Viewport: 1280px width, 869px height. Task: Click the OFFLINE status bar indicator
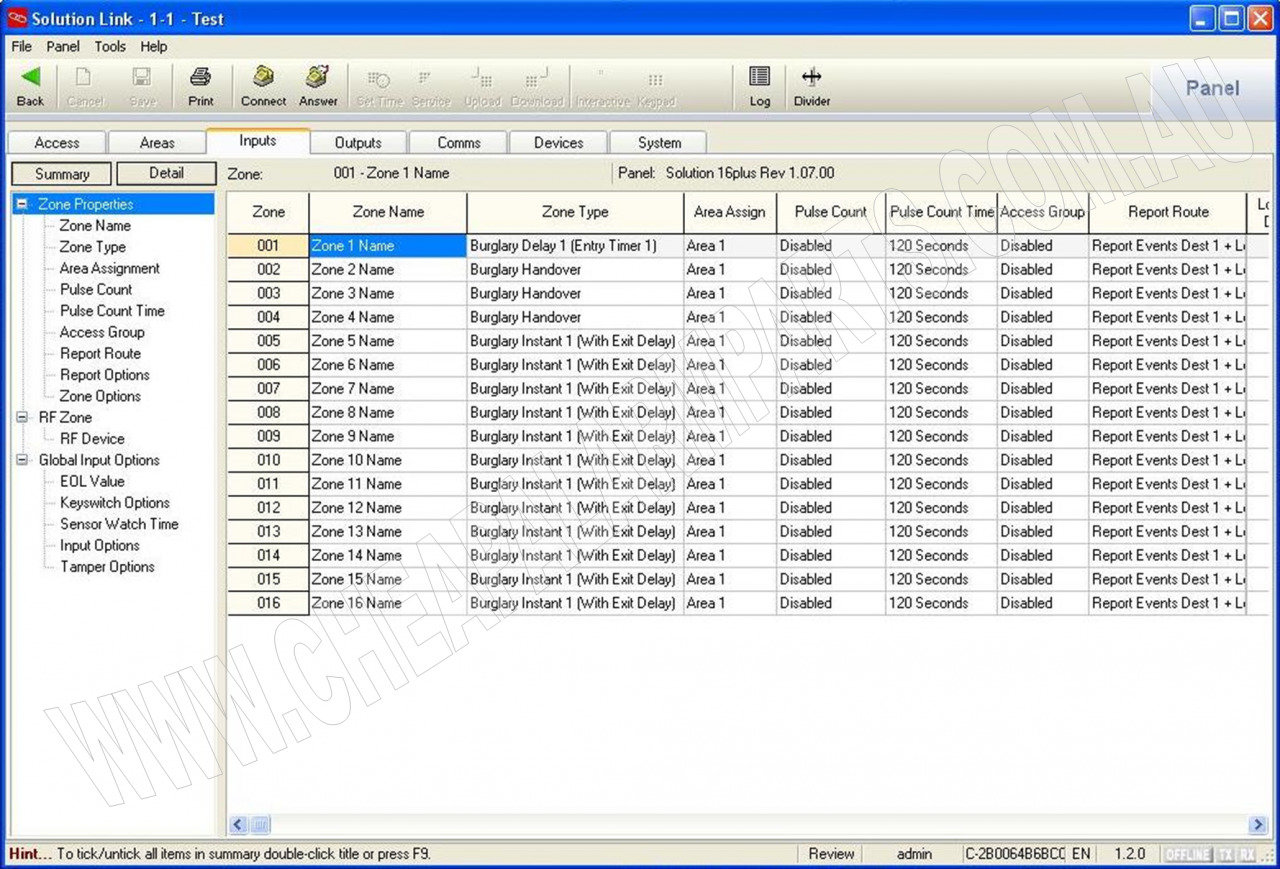click(1187, 854)
